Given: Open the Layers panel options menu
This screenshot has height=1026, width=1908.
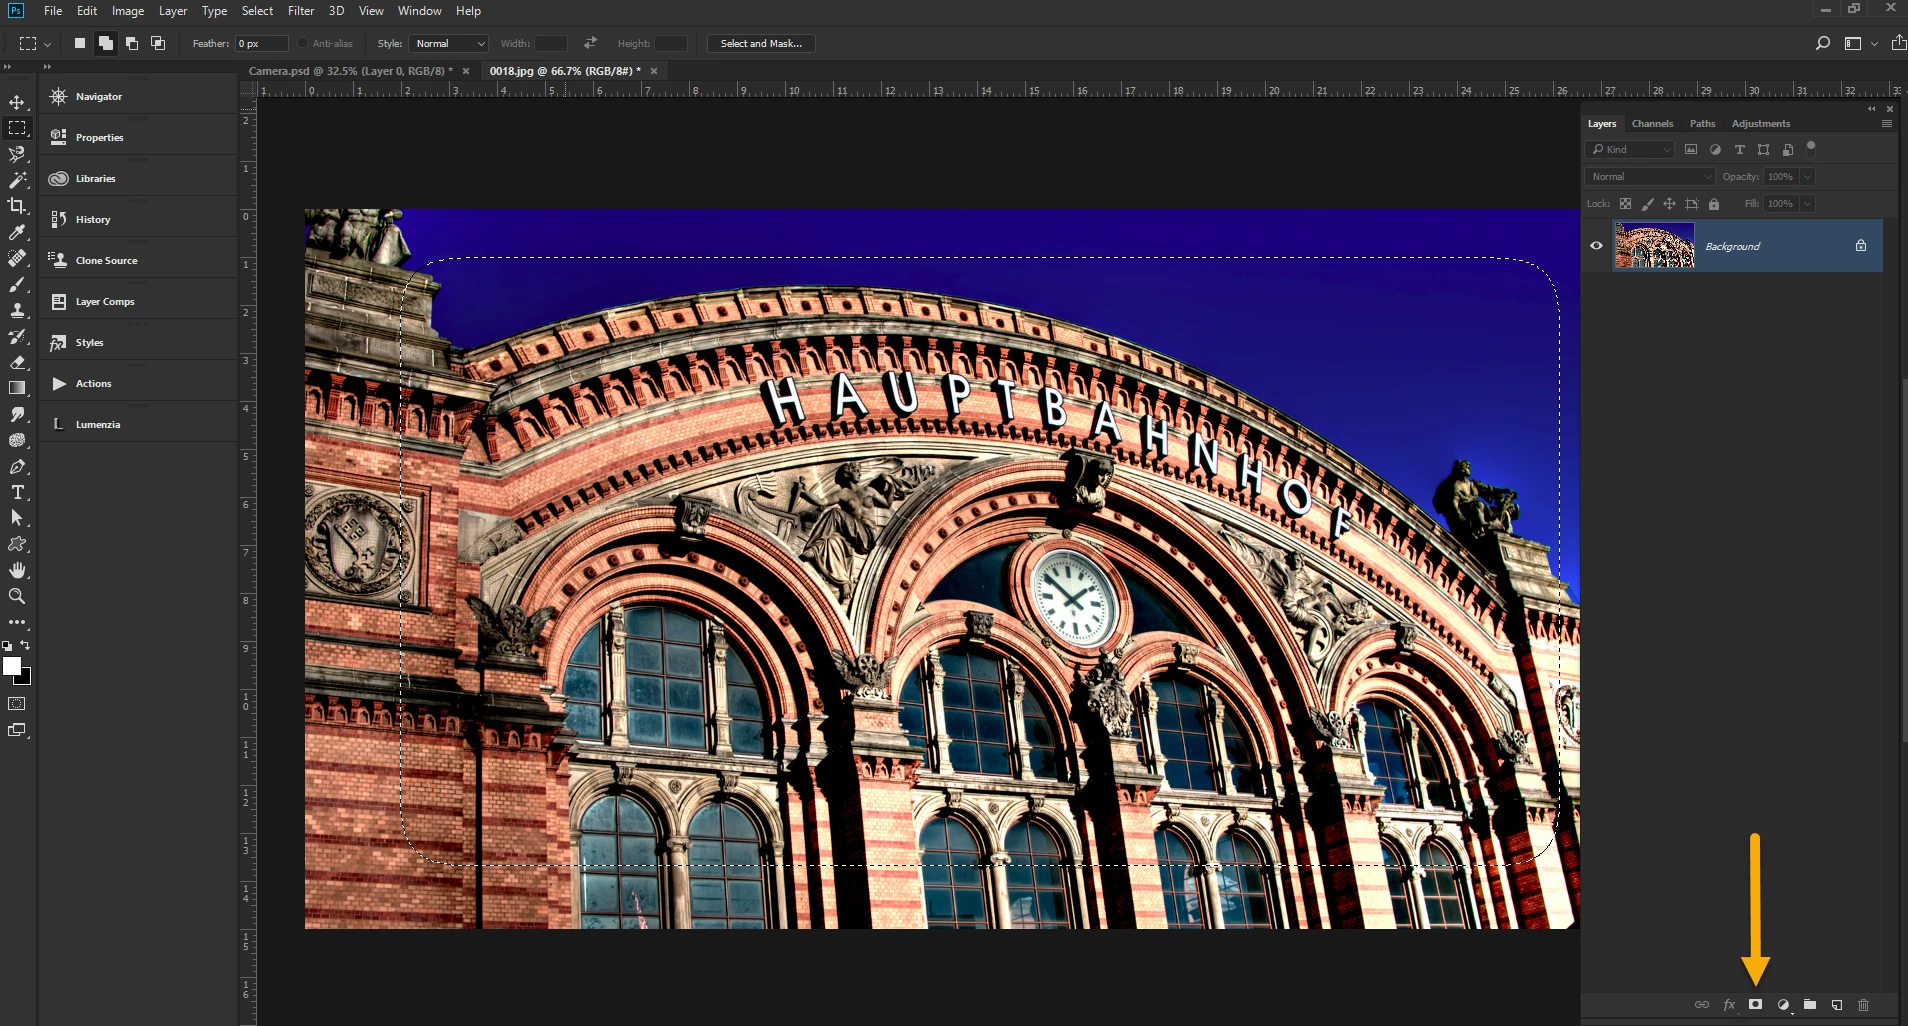Looking at the screenshot, I should point(1886,124).
